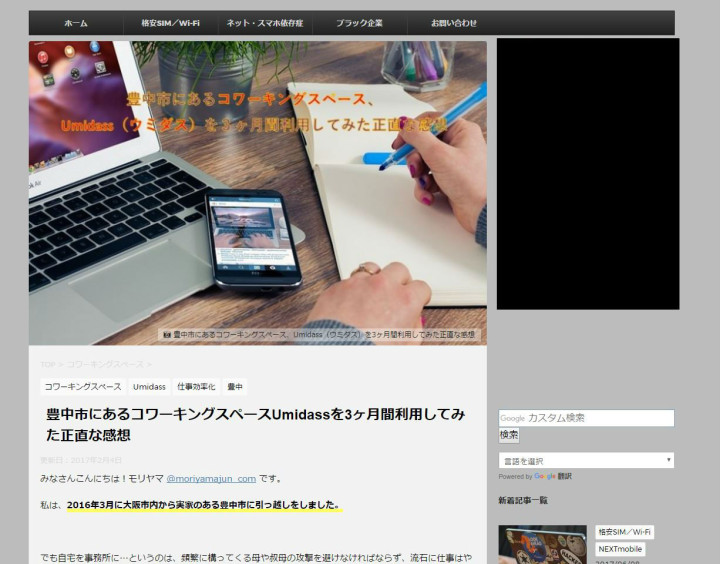This screenshot has height=564, width=720.
Task: Select the 仕事効率化 tag button
Action: pos(196,387)
